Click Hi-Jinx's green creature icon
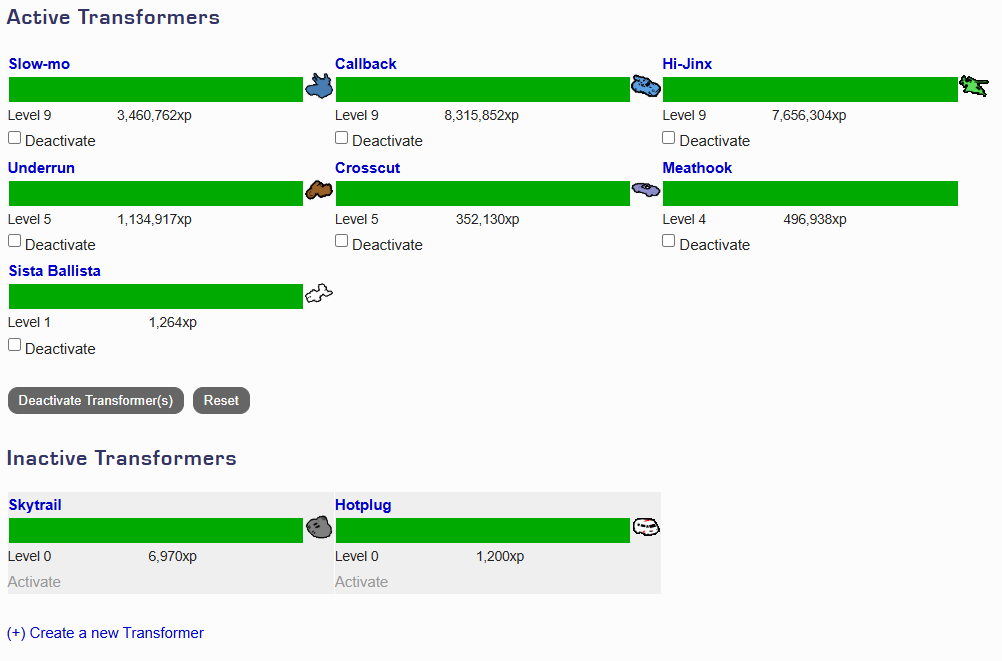The height and width of the screenshot is (661, 1002). pyautogui.click(x=973, y=86)
